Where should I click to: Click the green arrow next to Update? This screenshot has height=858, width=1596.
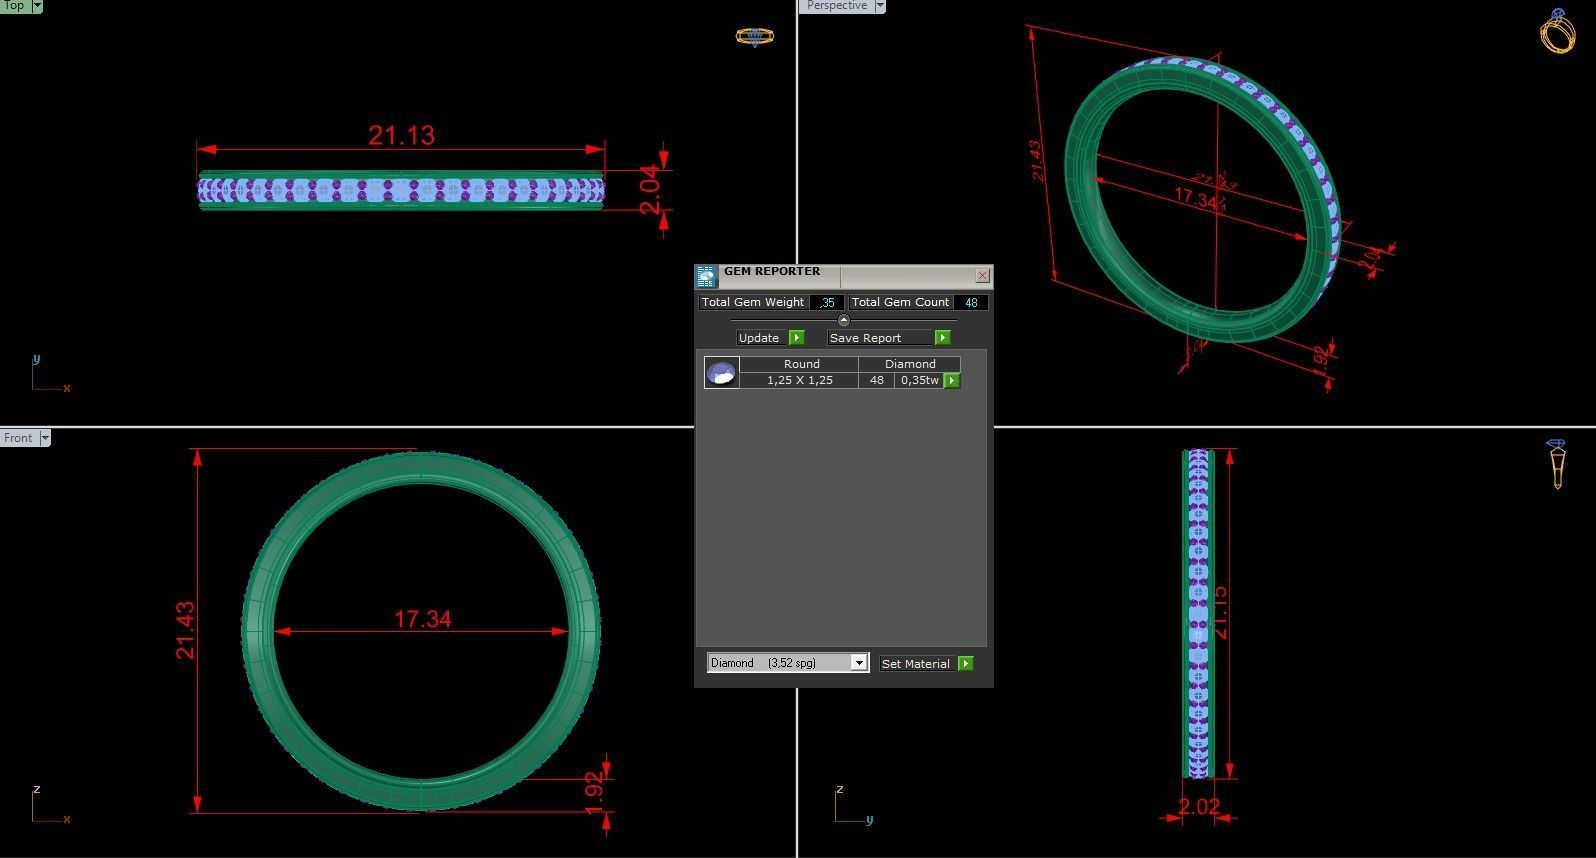pos(797,338)
